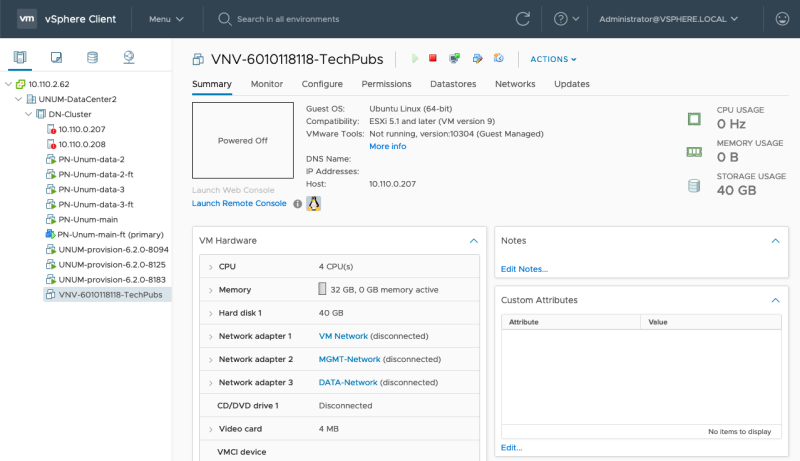Click the Take Snapshot icon
Image resolution: width=800 pixels, height=461 pixels.
coord(498,58)
